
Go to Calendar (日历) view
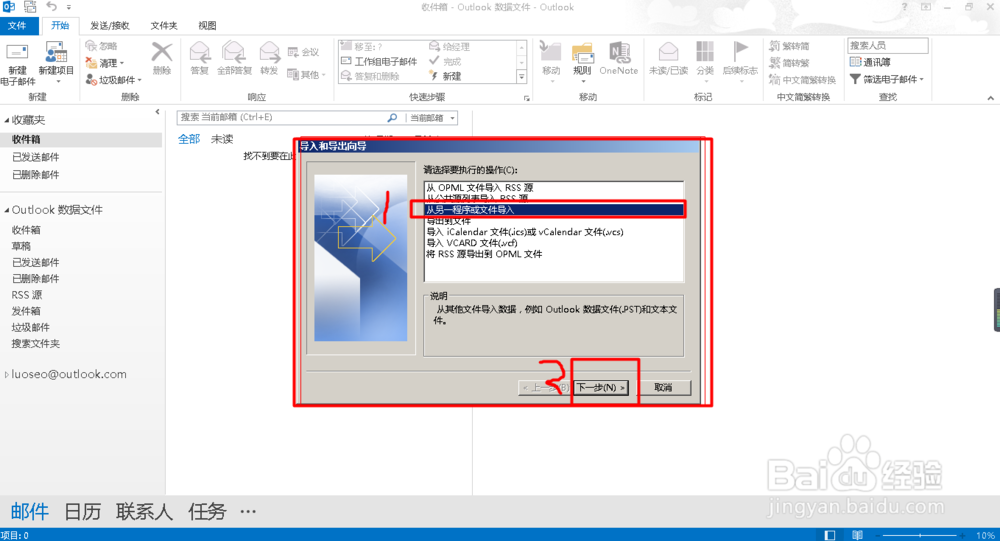82,512
